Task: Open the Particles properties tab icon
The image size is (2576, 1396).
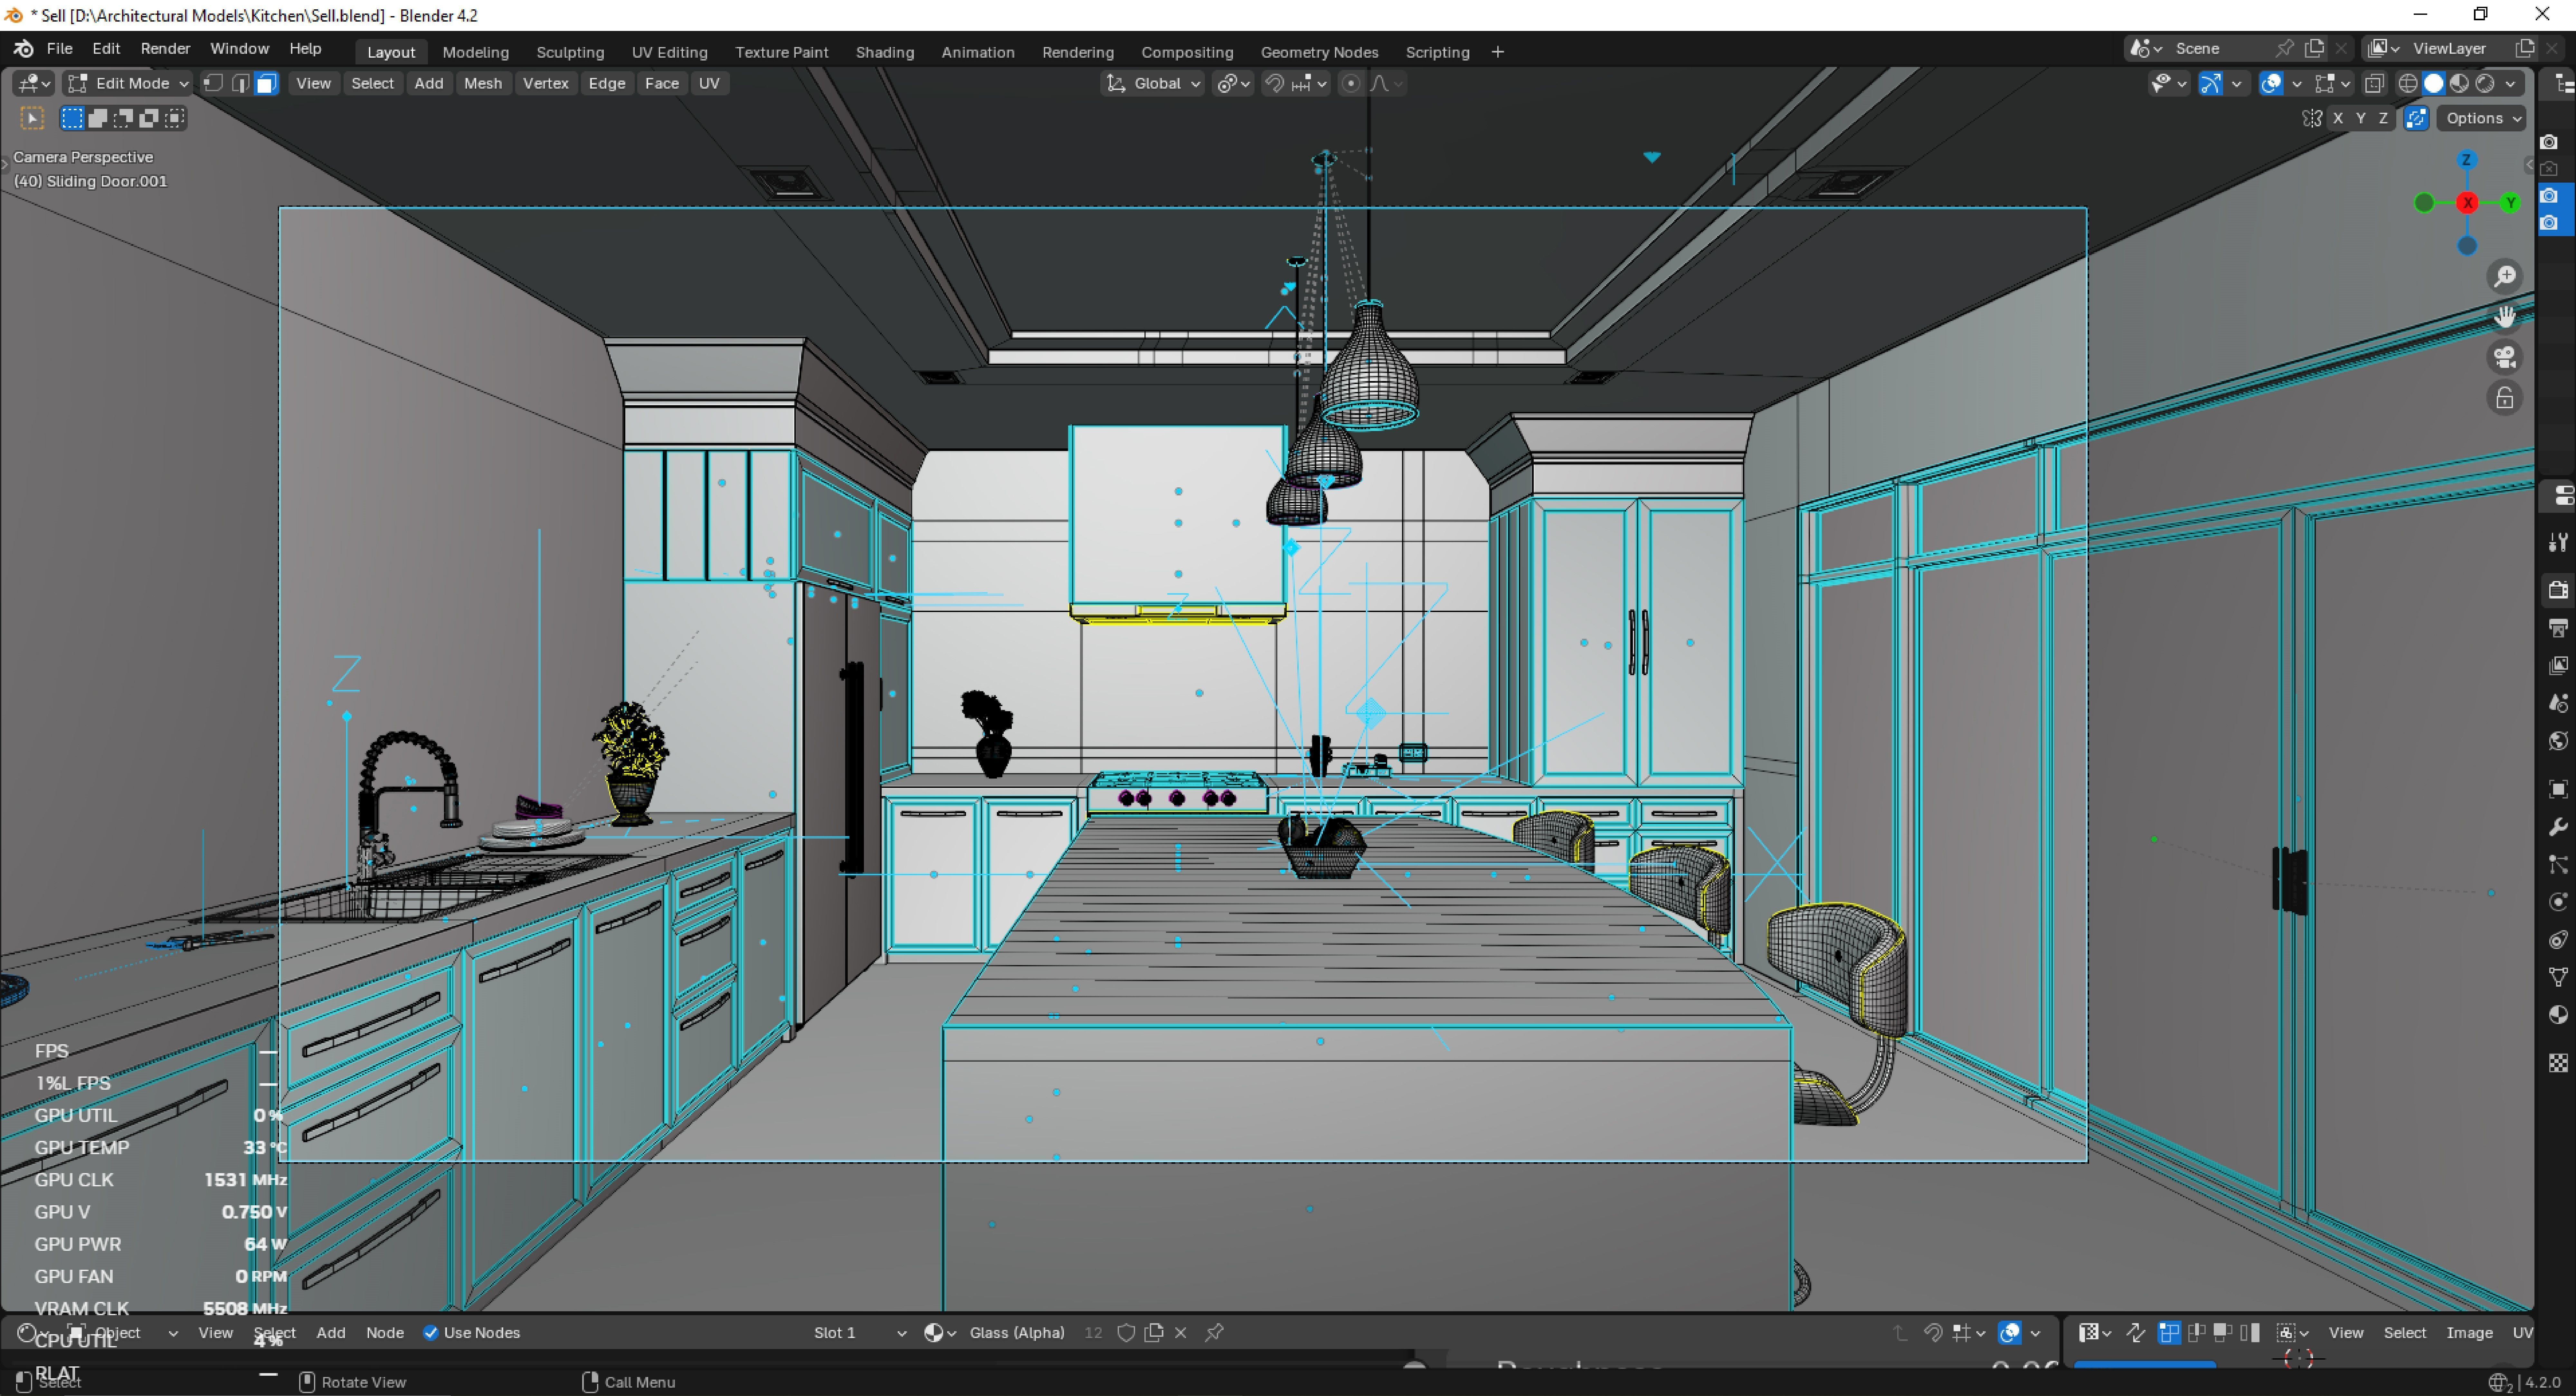Action: [x=2558, y=865]
